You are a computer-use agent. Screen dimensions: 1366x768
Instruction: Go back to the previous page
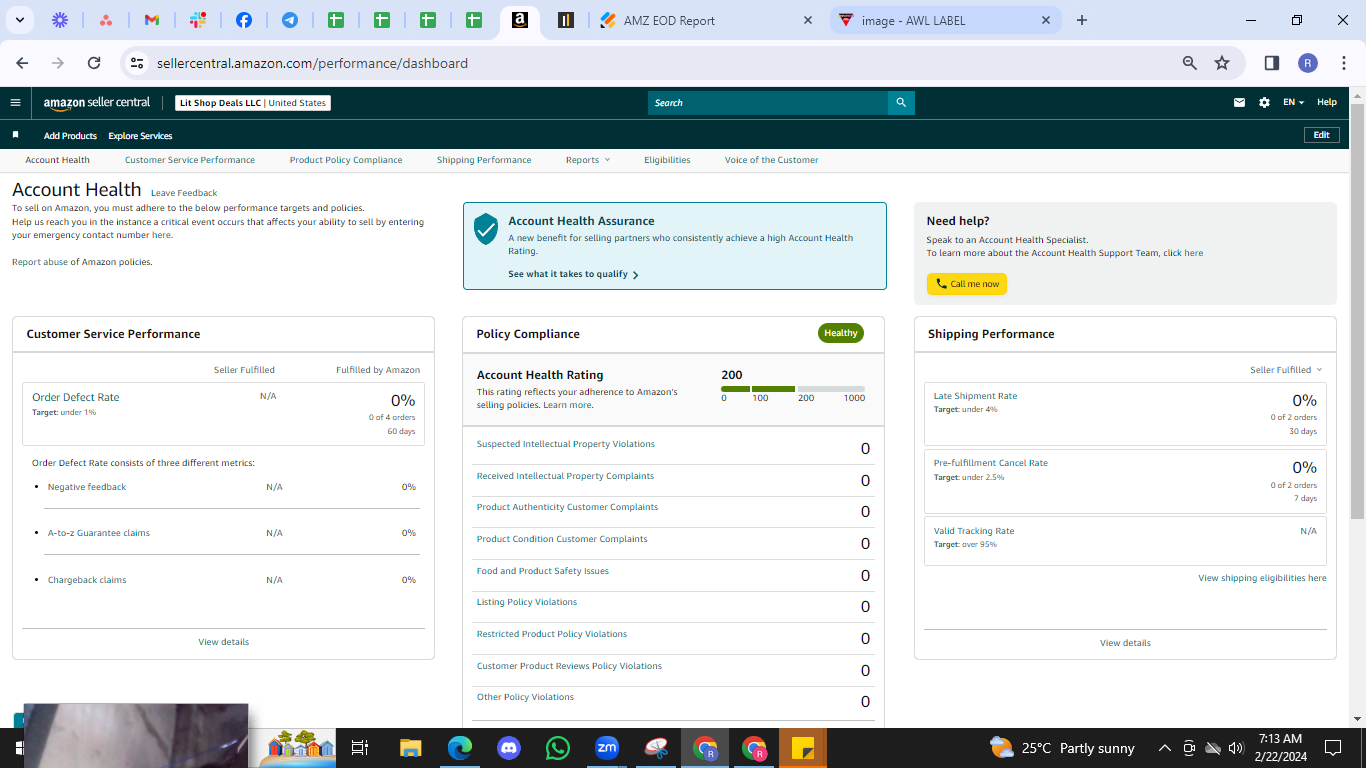tap(22, 63)
